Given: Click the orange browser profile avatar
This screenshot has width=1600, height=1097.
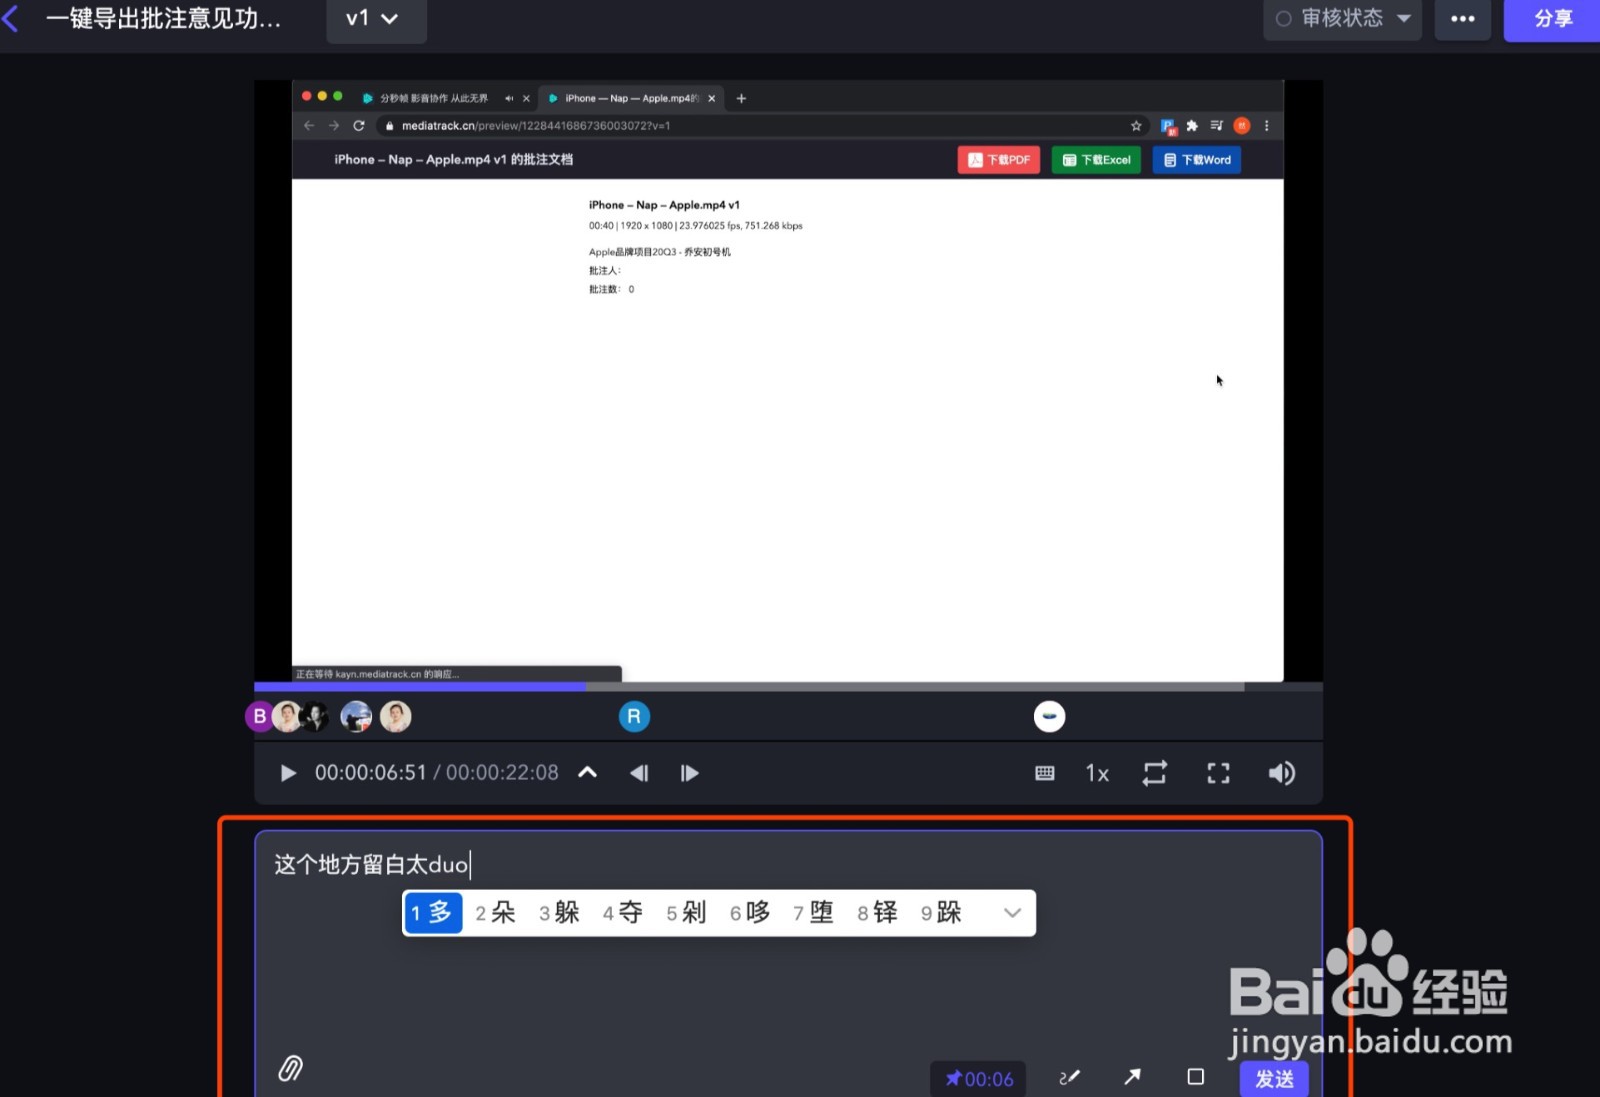Looking at the screenshot, I should (x=1242, y=126).
